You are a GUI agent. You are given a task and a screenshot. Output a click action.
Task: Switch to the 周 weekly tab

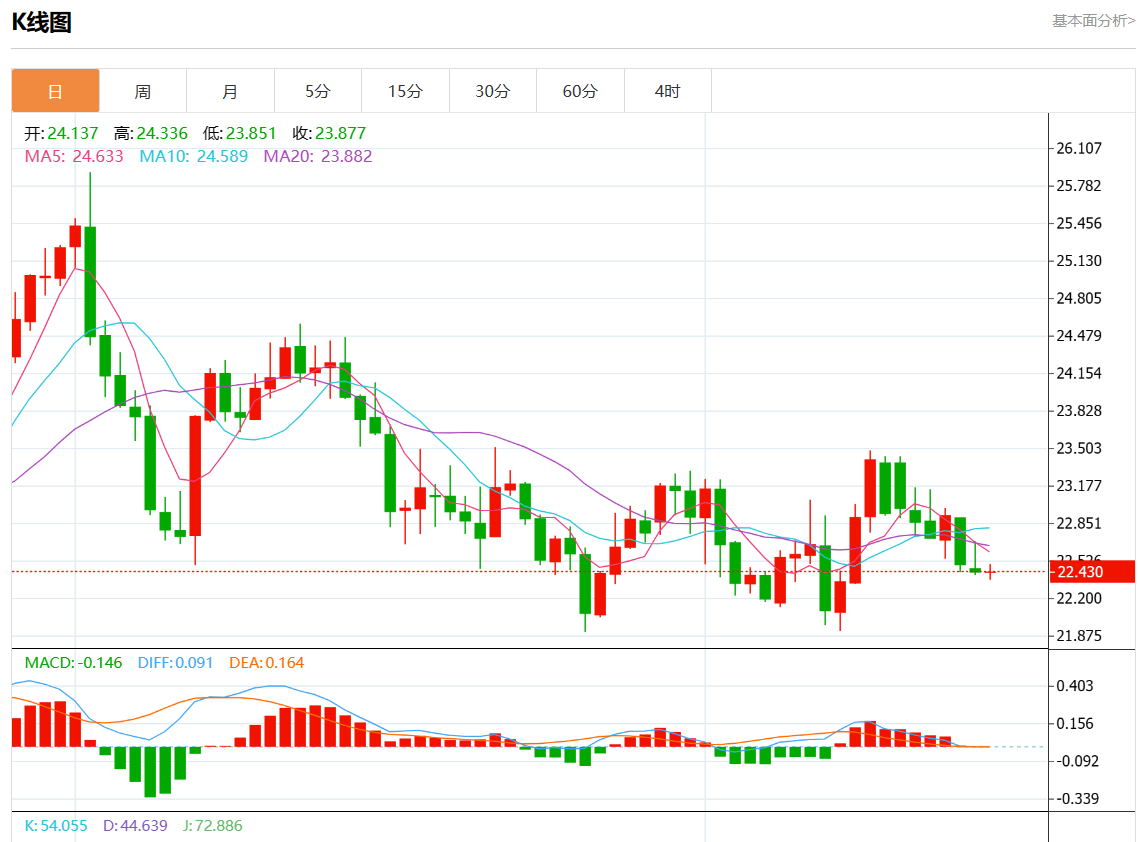(x=143, y=91)
